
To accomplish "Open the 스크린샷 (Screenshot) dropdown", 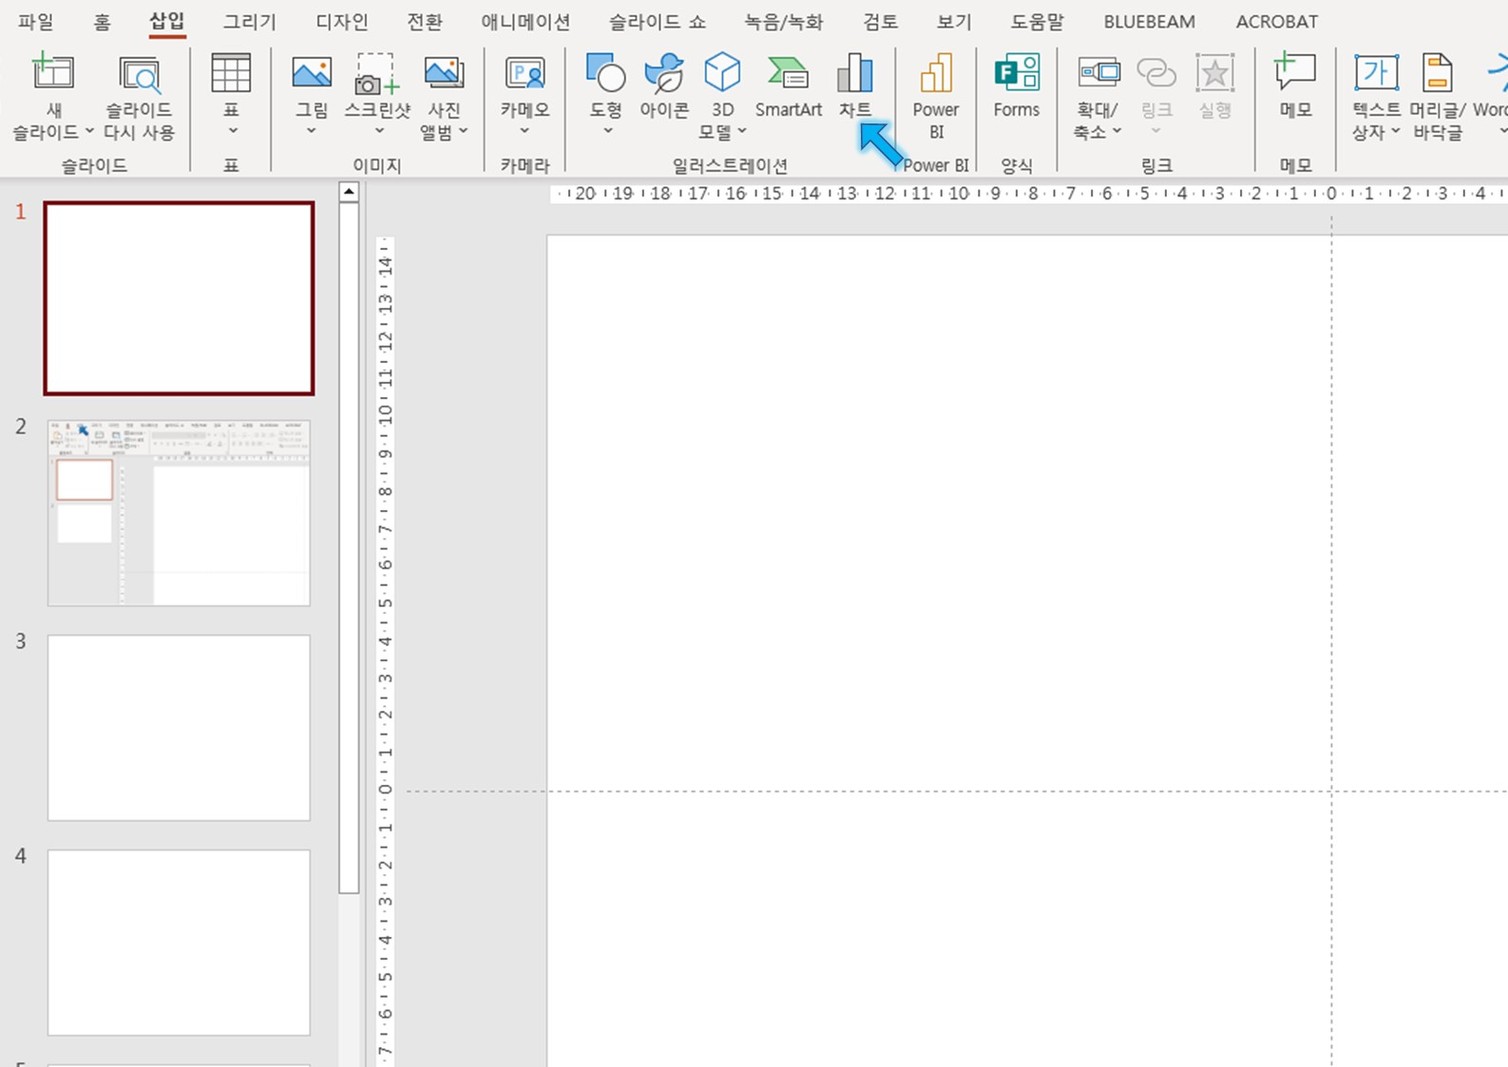I will pyautogui.click(x=378, y=131).
